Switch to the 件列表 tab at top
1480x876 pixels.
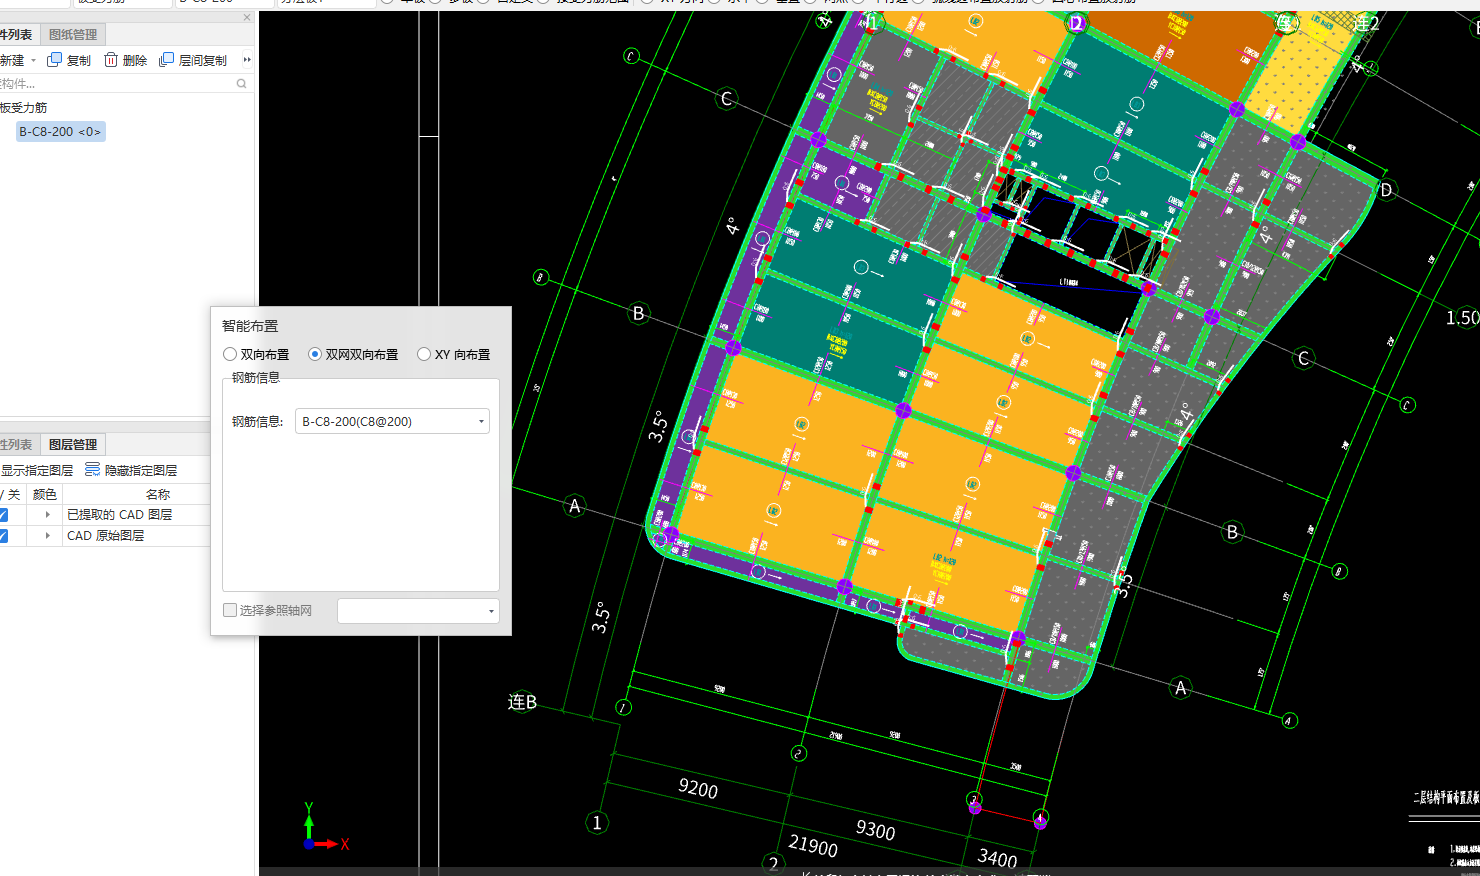click(x=16, y=35)
